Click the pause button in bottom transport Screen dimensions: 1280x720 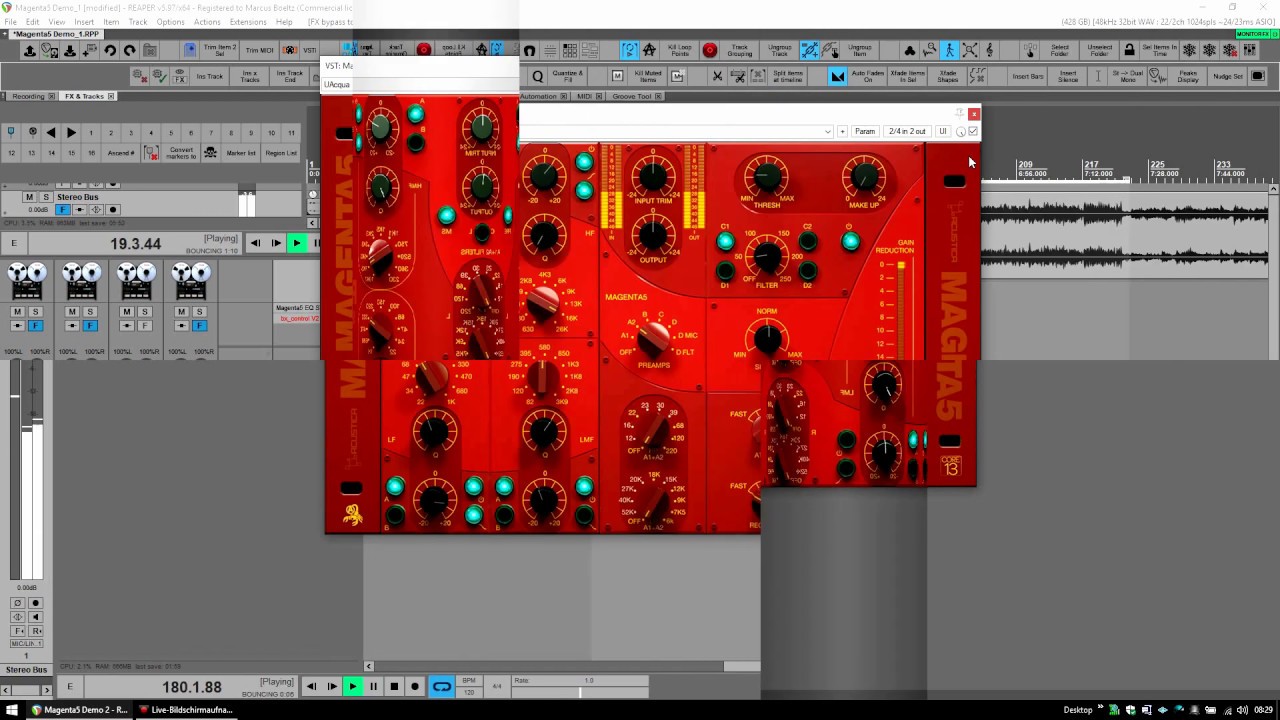(x=373, y=686)
